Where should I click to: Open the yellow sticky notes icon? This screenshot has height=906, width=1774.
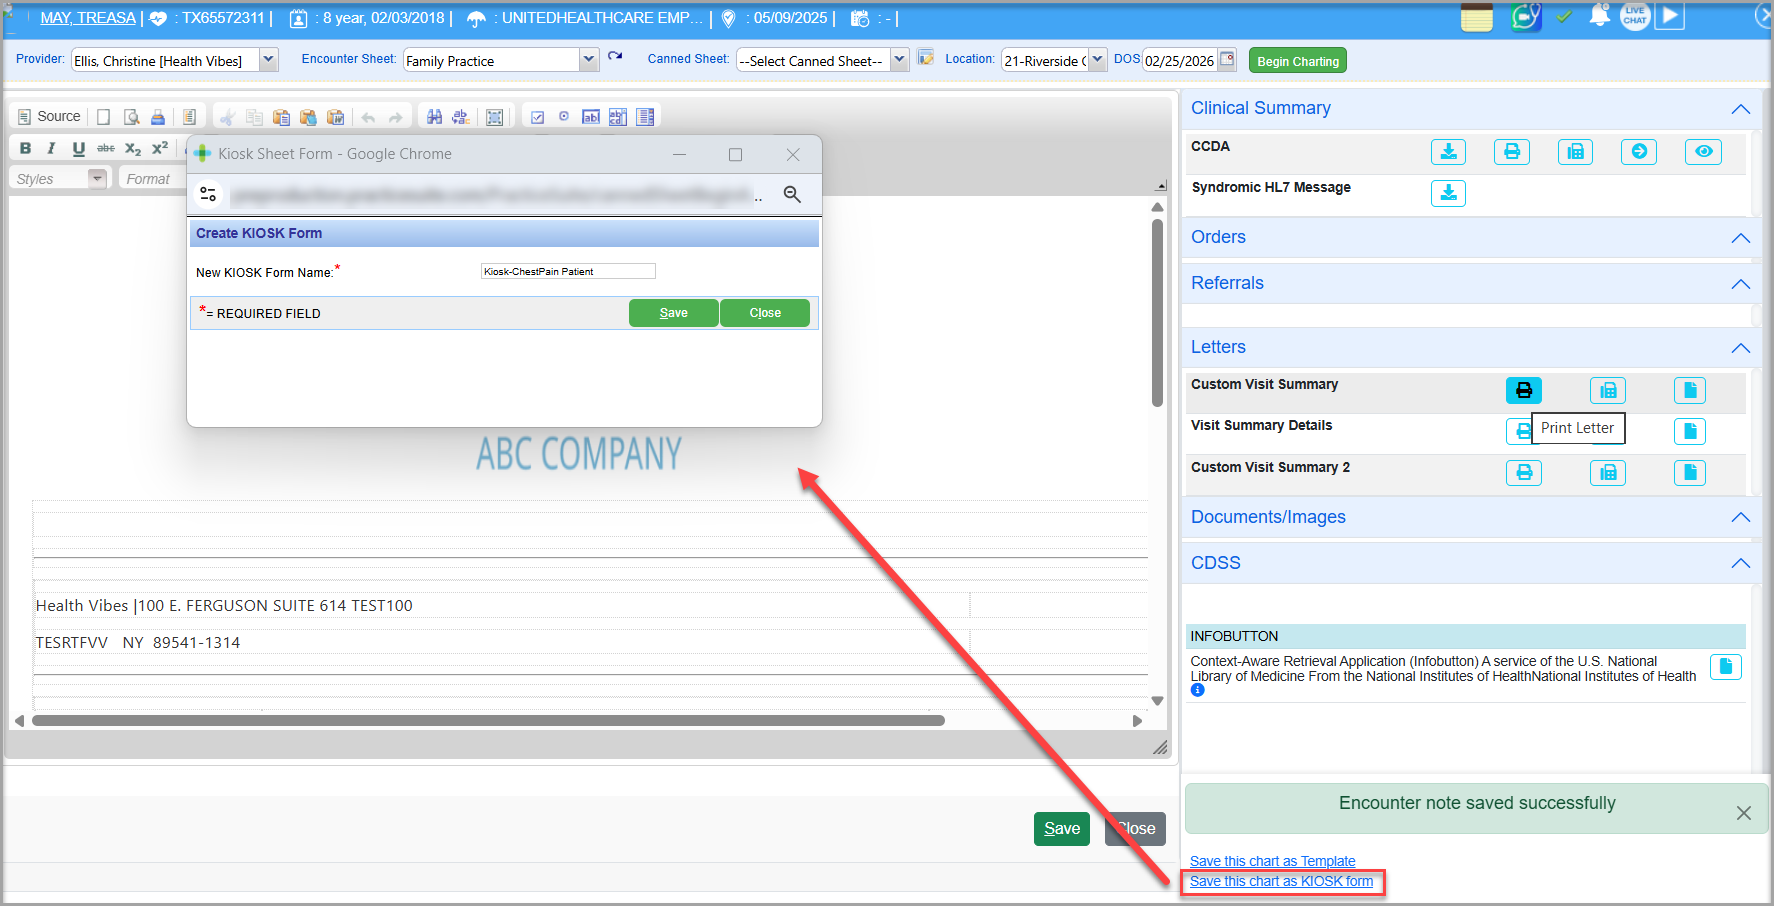(x=1476, y=17)
